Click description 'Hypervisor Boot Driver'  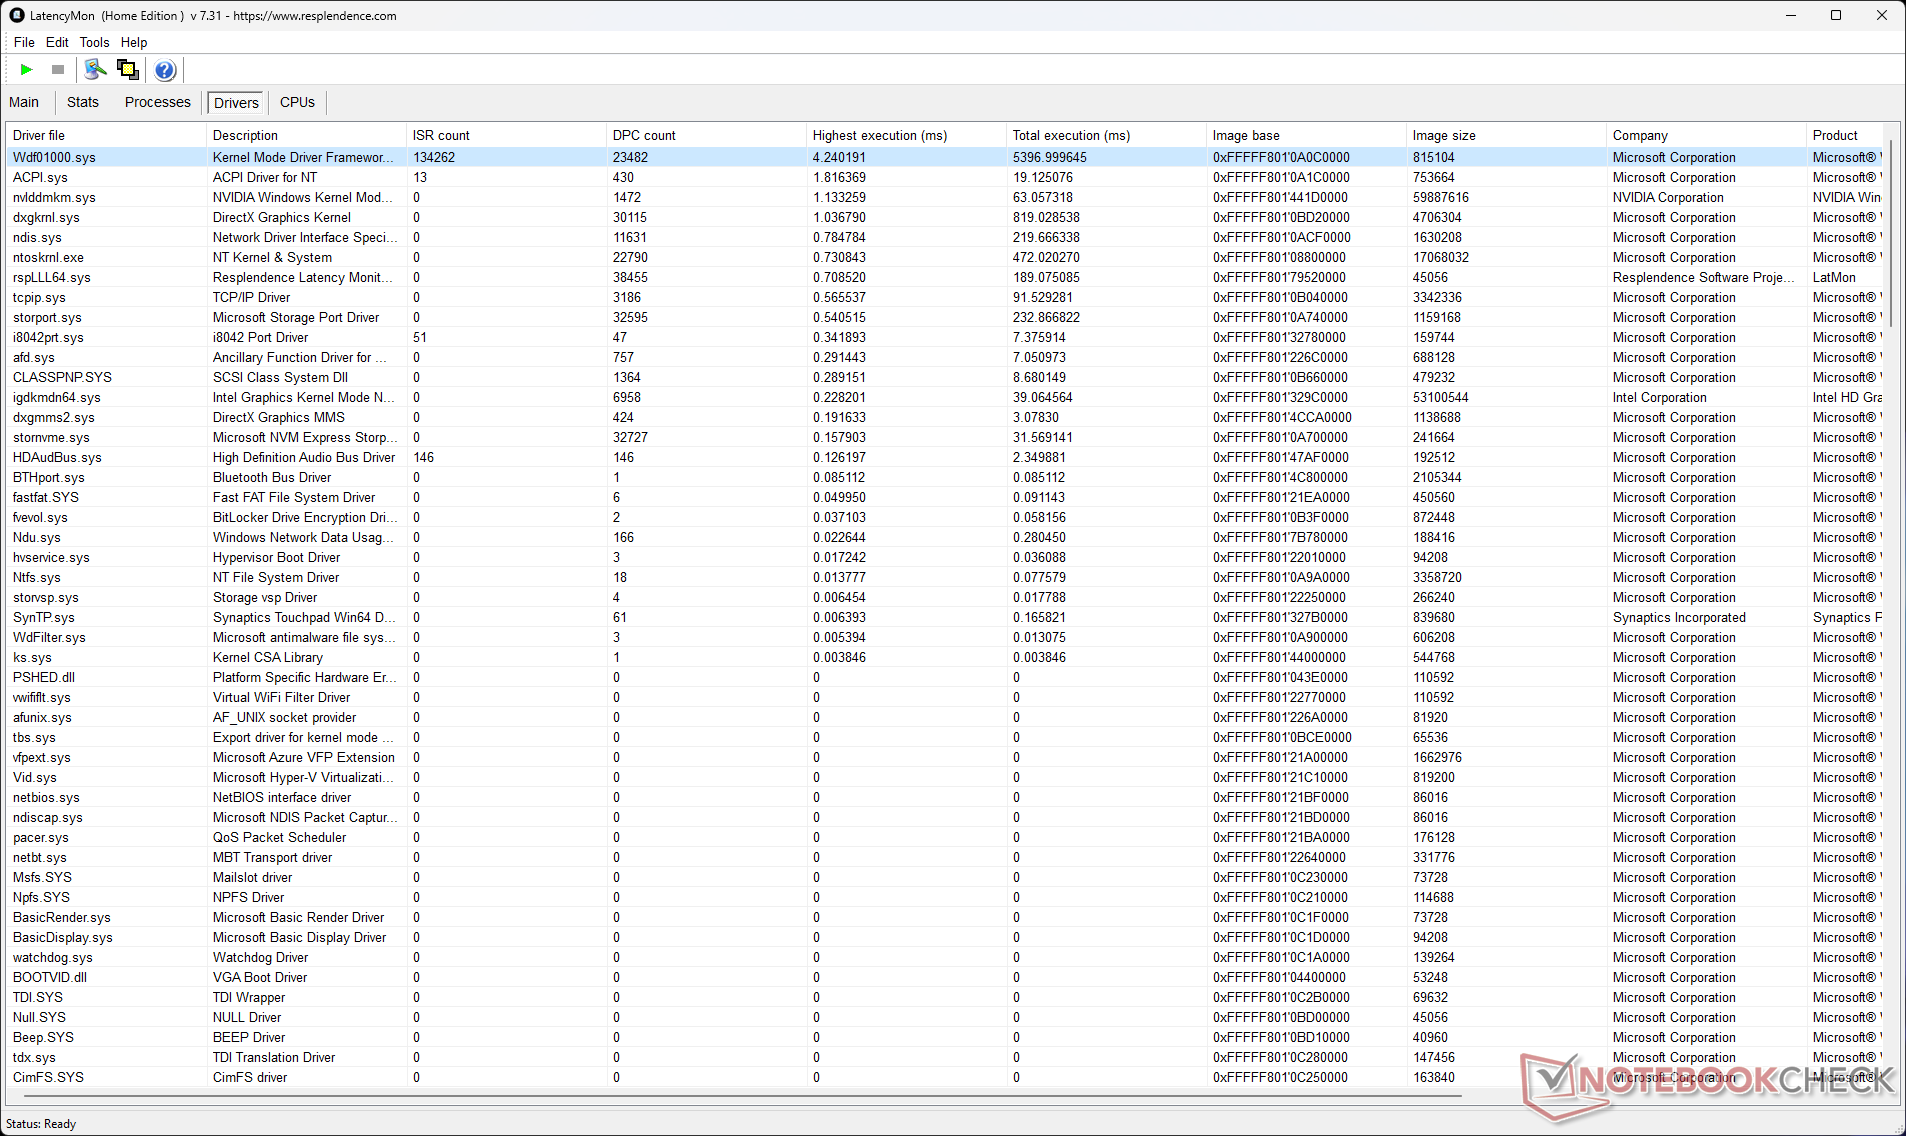(x=276, y=557)
